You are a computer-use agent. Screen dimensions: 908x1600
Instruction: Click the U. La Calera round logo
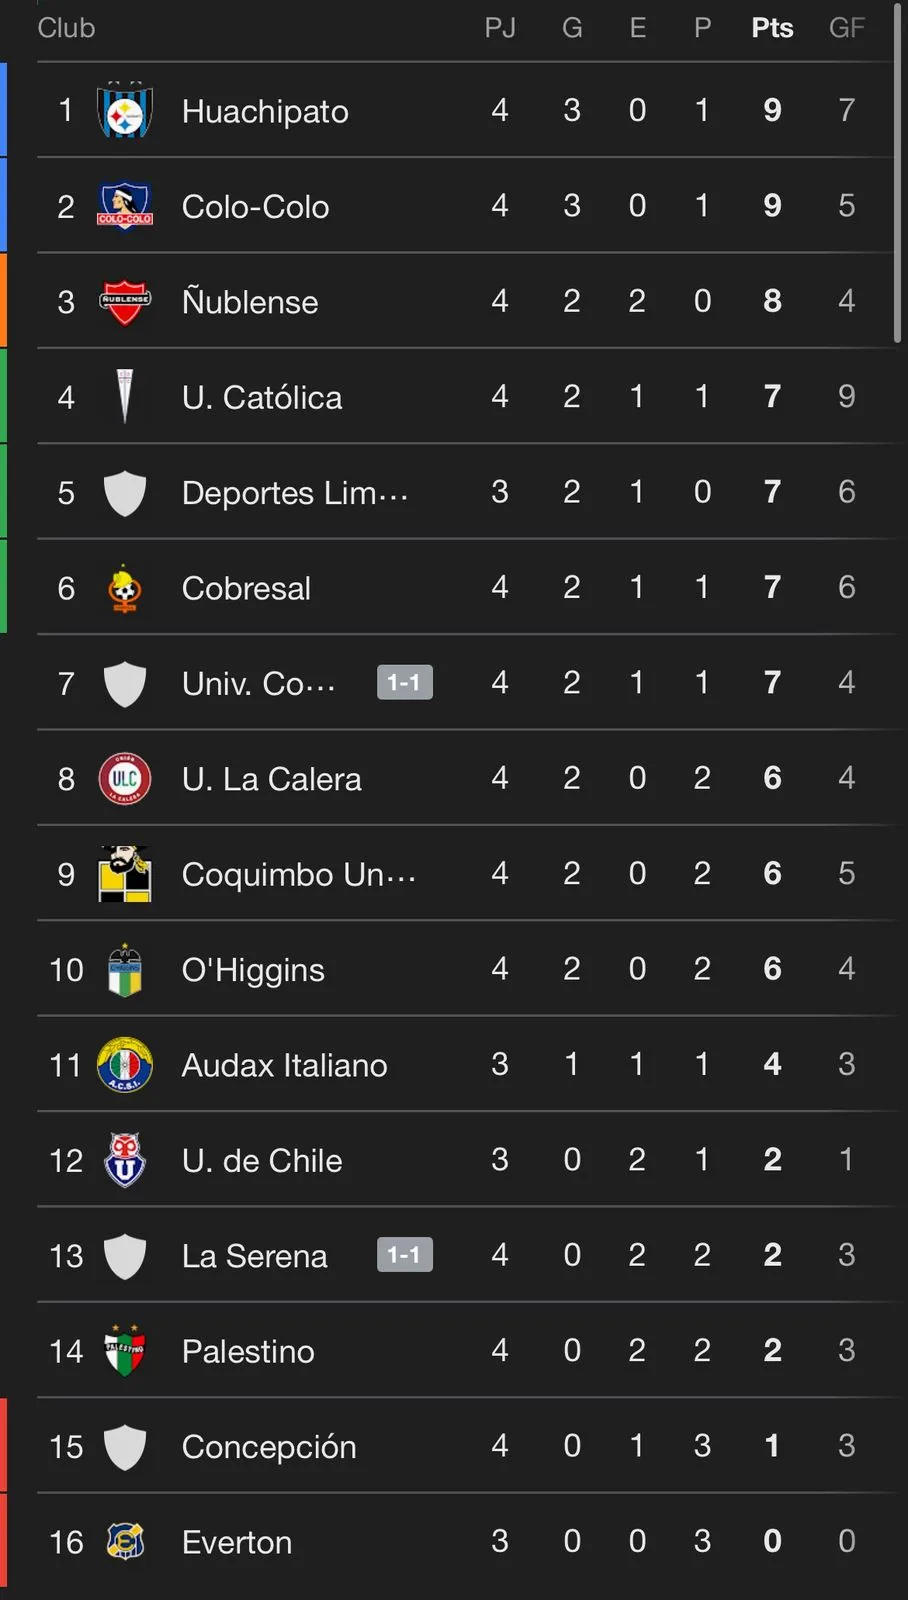click(x=125, y=779)
